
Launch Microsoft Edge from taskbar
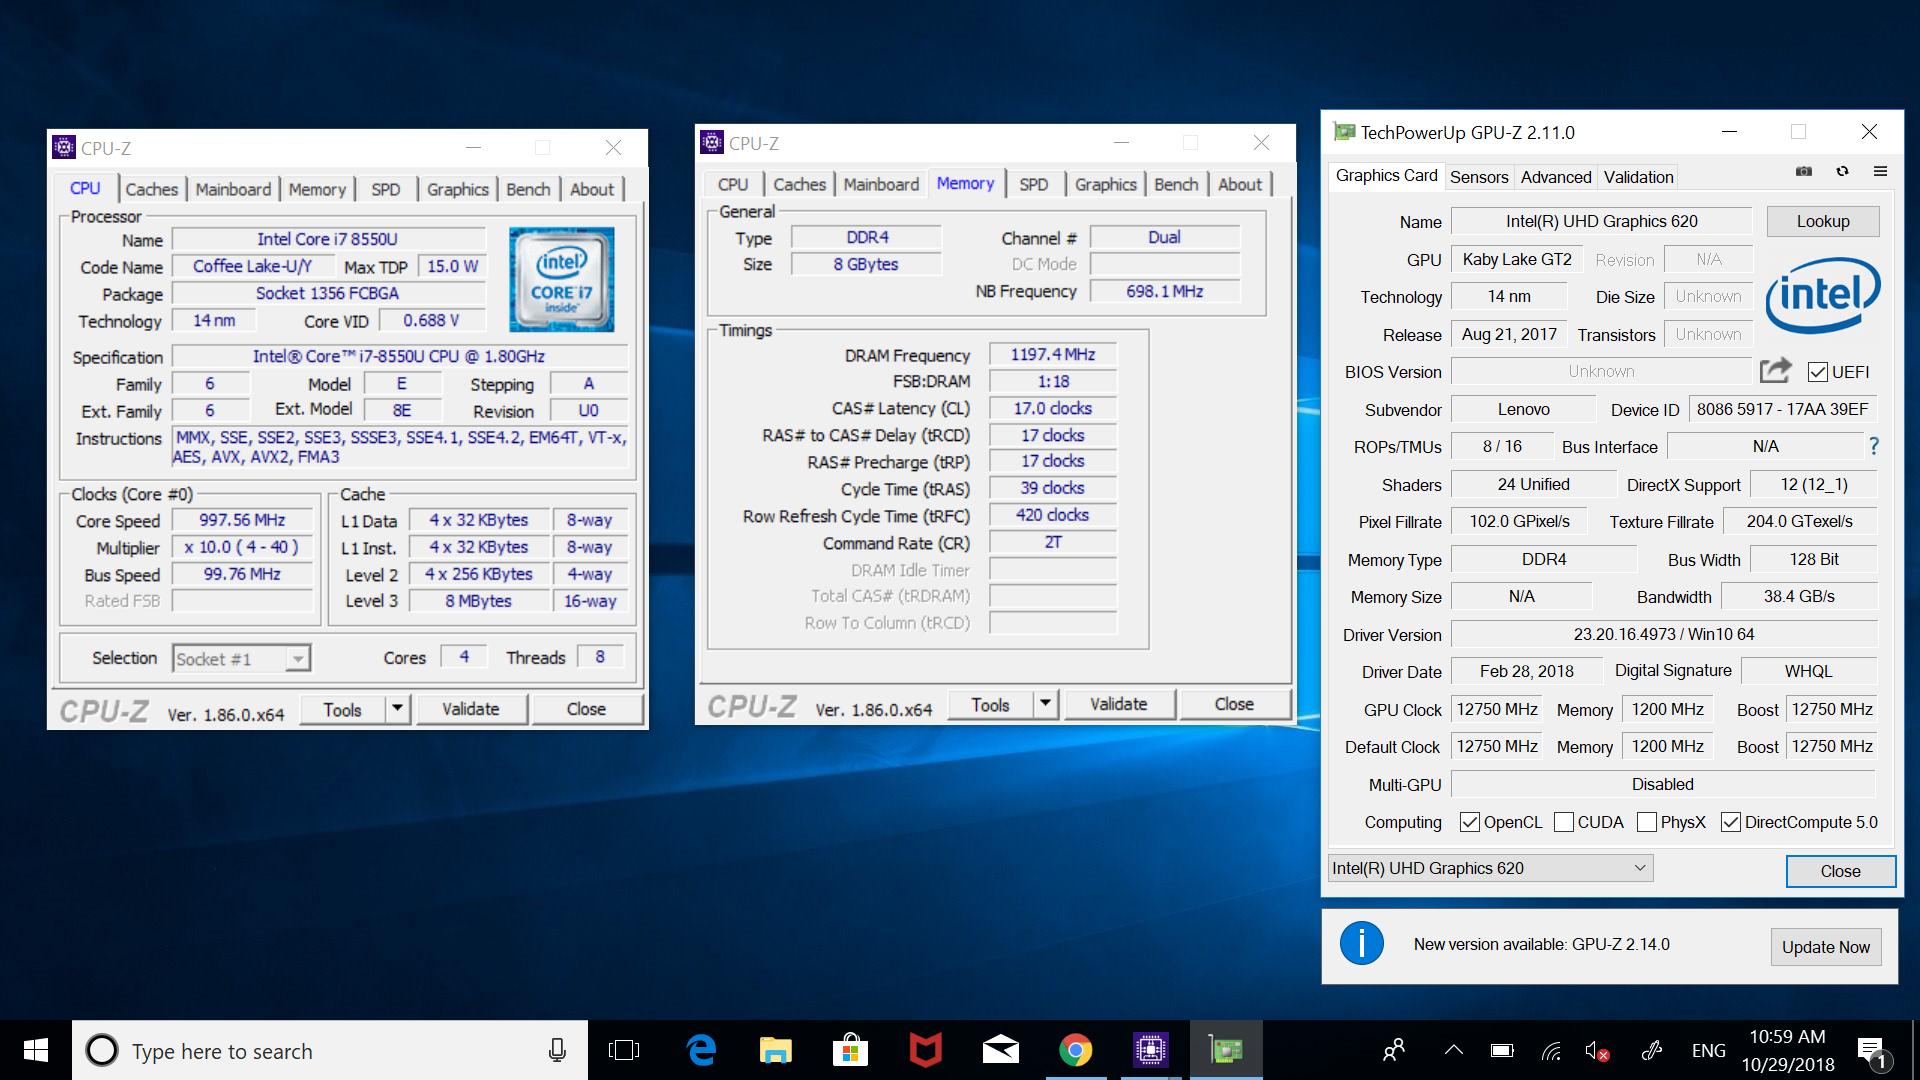(x=701, y=1050)
